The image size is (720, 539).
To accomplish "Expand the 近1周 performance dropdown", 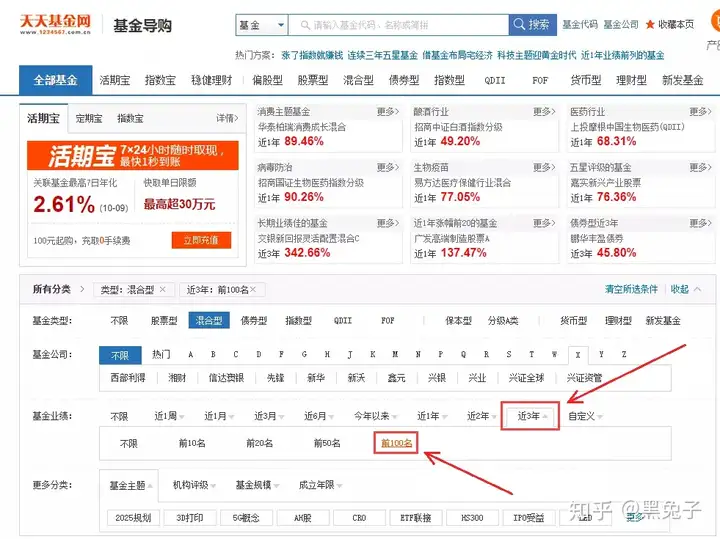I will [169, 416].
